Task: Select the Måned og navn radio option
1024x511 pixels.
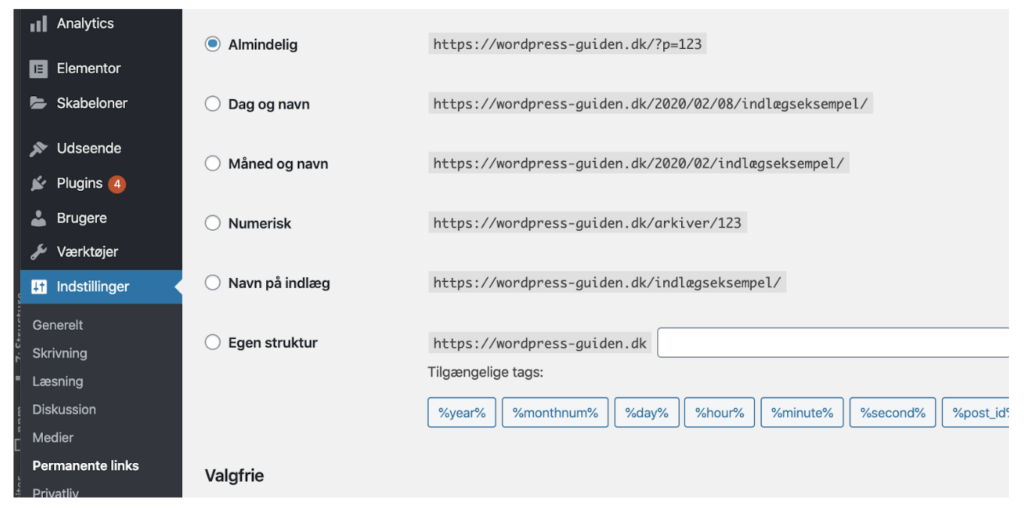Action: 213,163
